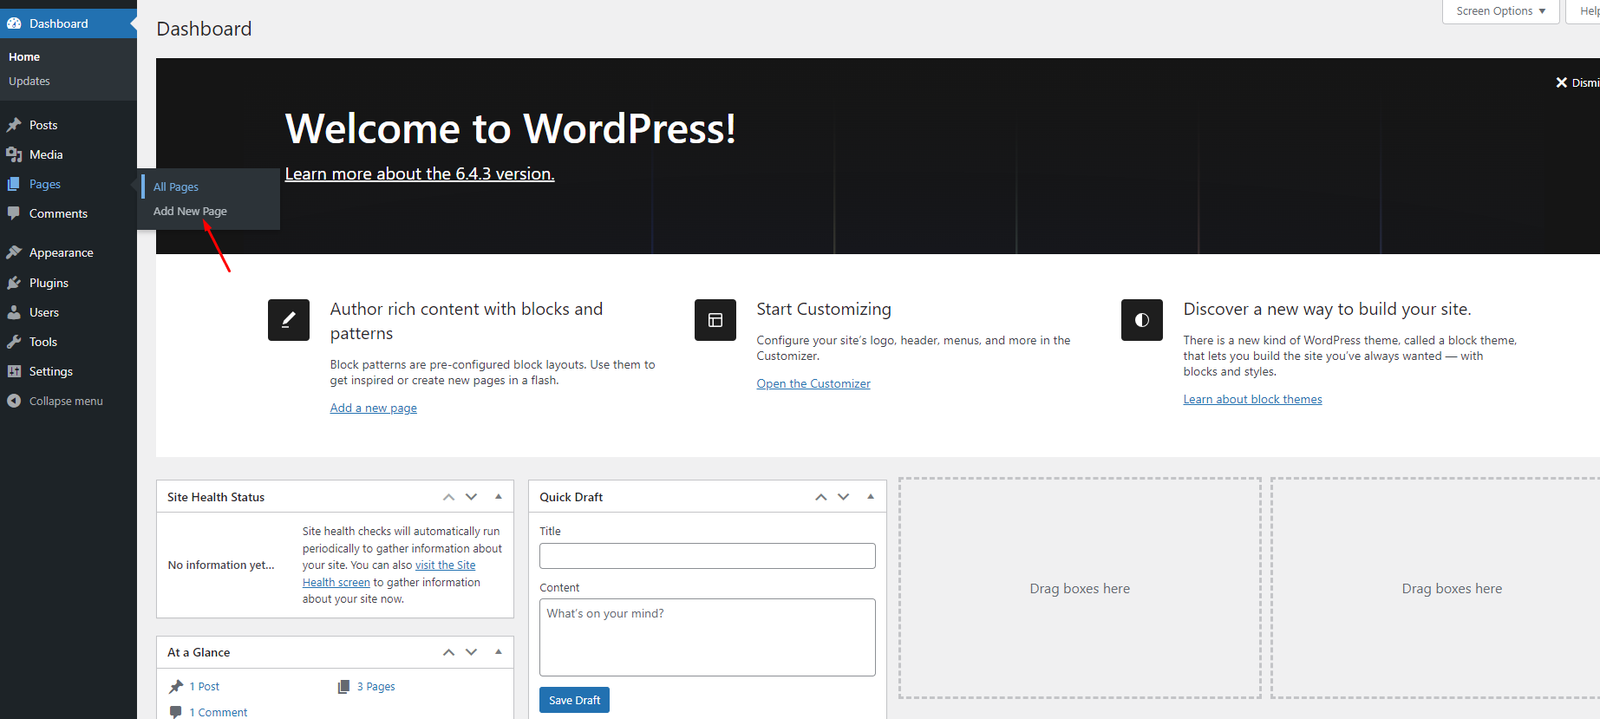
Task: Click the Users icon in sidebar
Action: 14,313
